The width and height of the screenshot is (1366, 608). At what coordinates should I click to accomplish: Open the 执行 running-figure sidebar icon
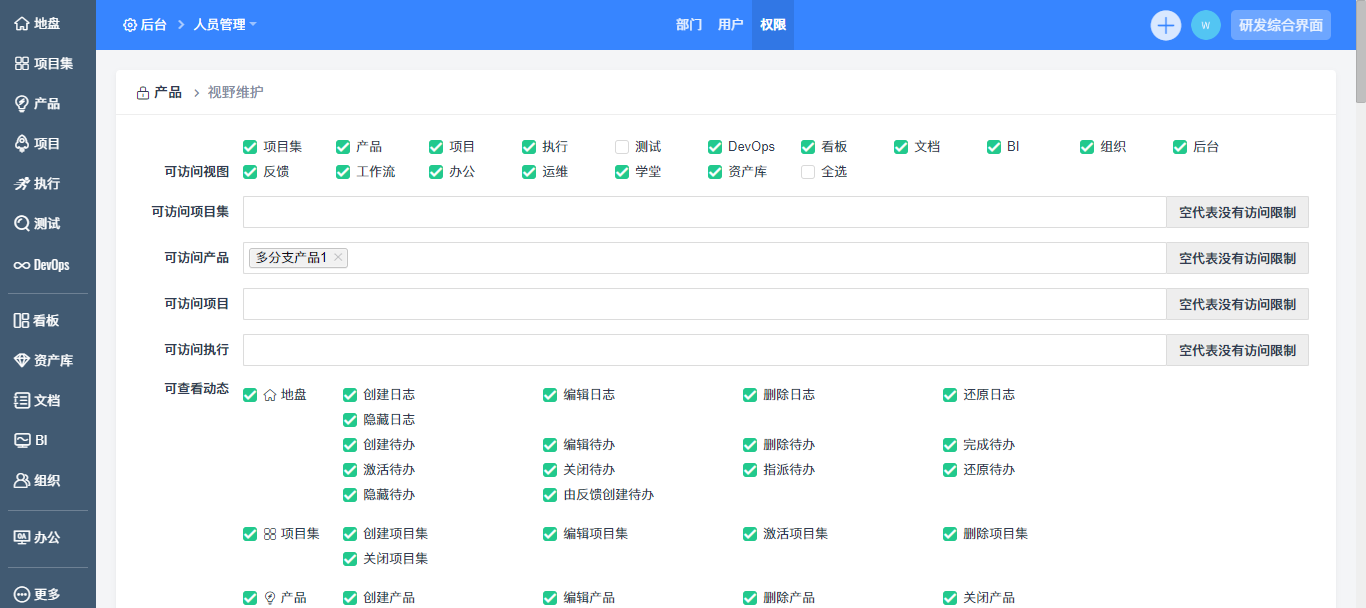click(x=21, y=184)
